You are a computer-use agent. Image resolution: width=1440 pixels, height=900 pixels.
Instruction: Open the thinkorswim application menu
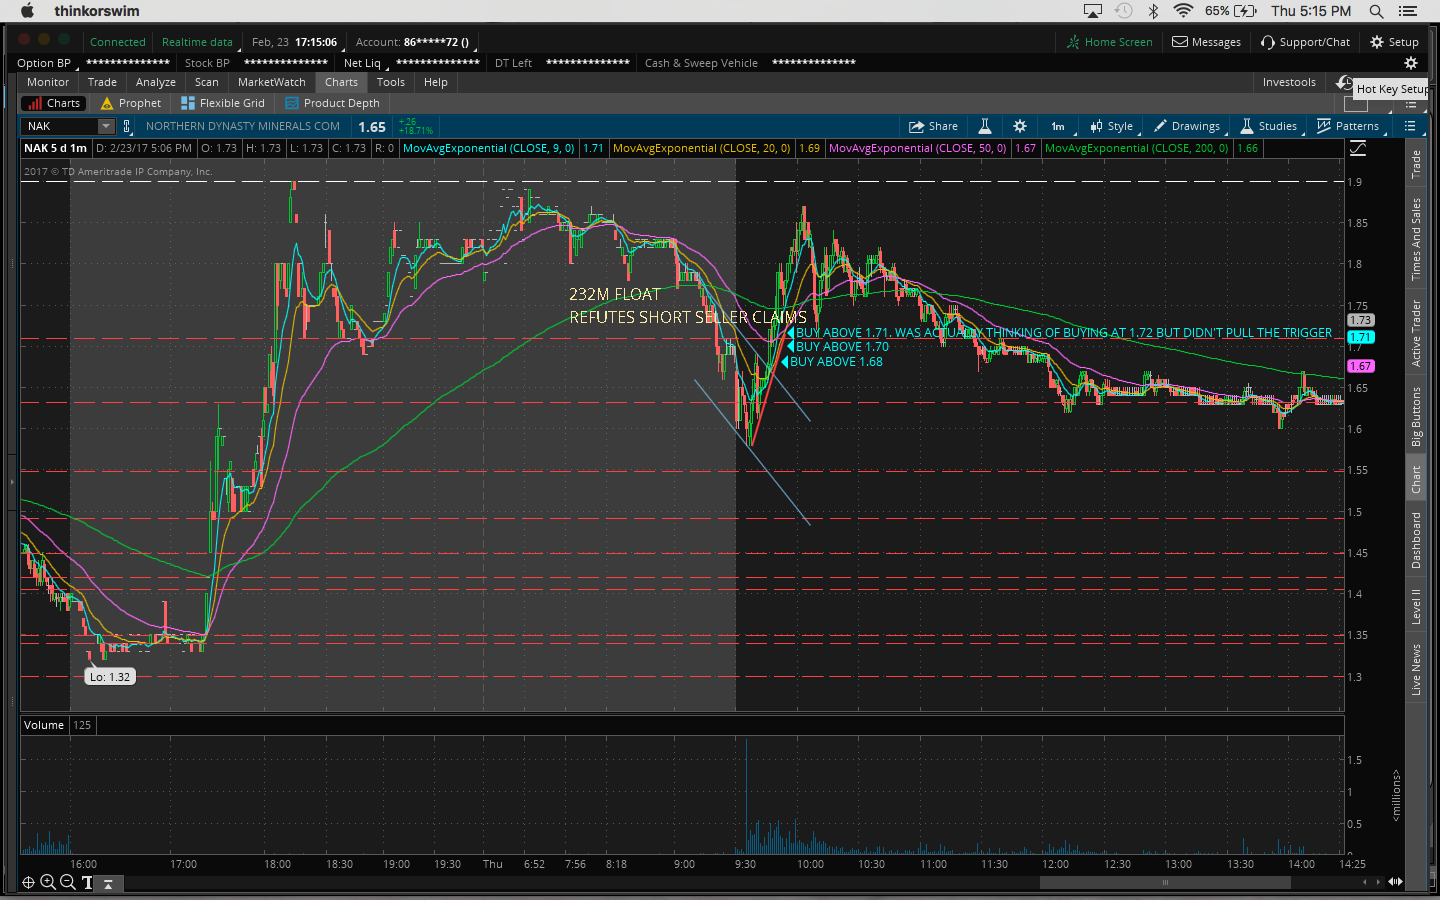click(97, 11)
